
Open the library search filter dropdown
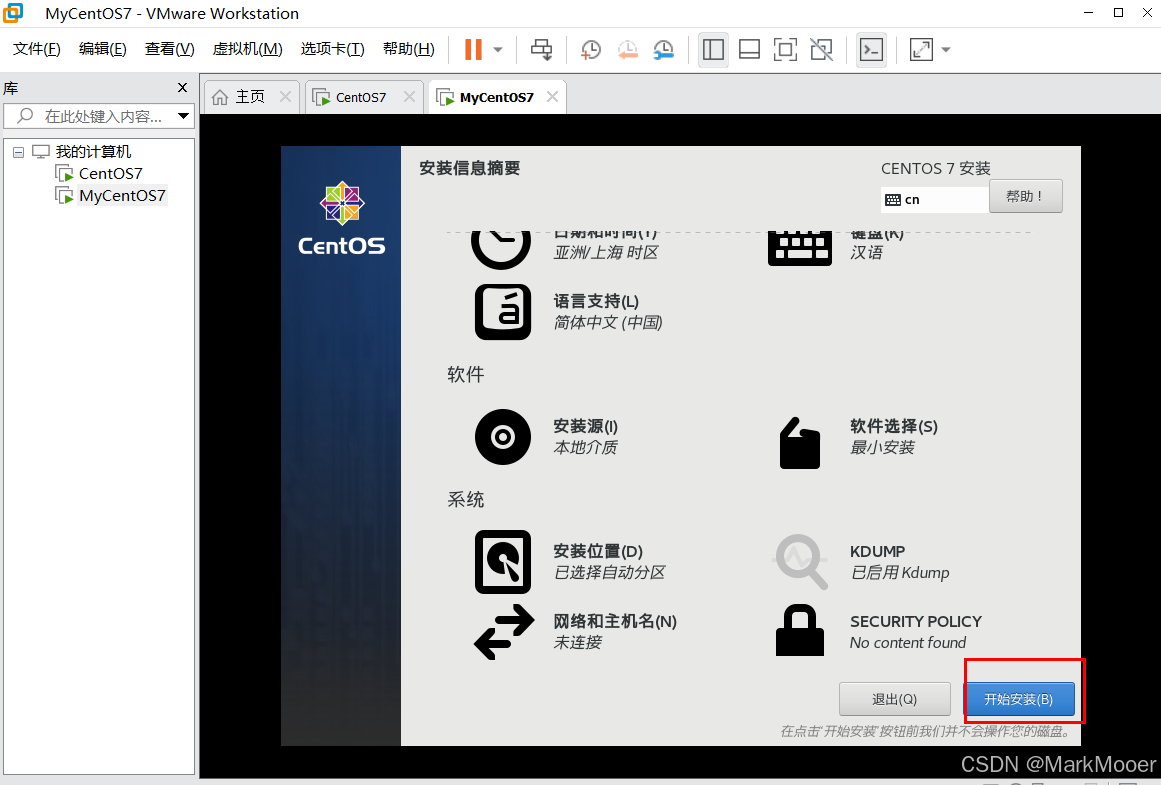pos(183,116)
